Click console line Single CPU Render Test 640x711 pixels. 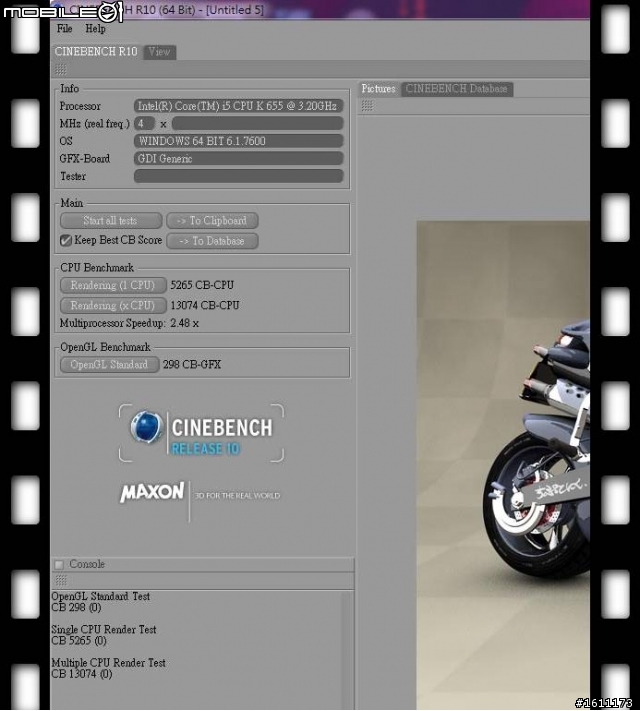[104, 629]
